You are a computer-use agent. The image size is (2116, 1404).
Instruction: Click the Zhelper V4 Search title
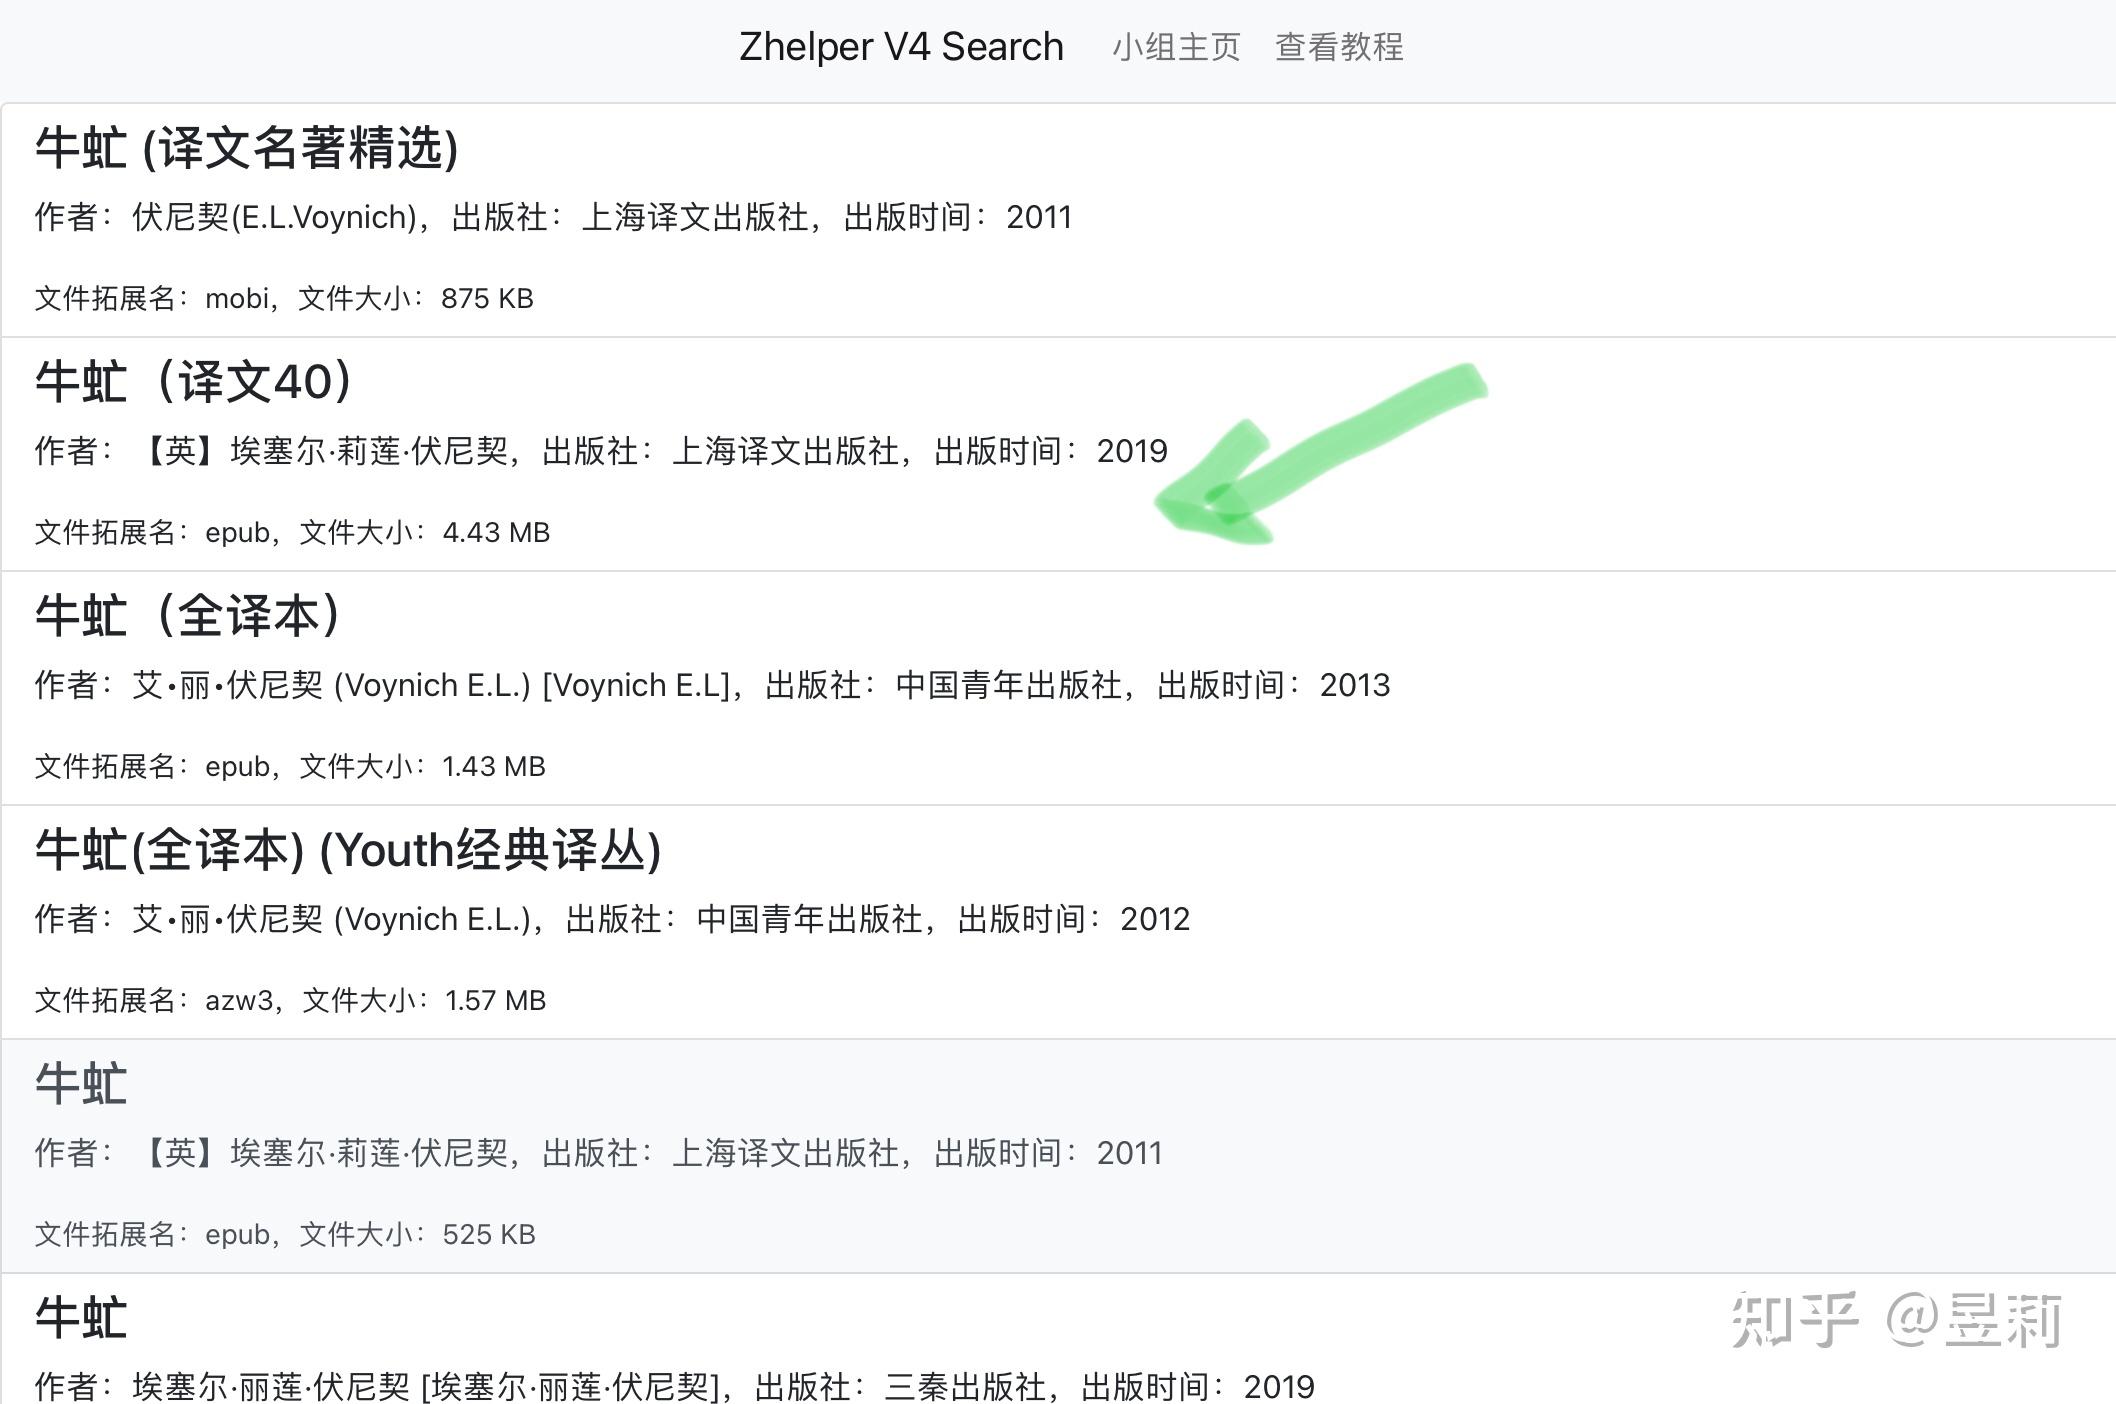(901, 46)
